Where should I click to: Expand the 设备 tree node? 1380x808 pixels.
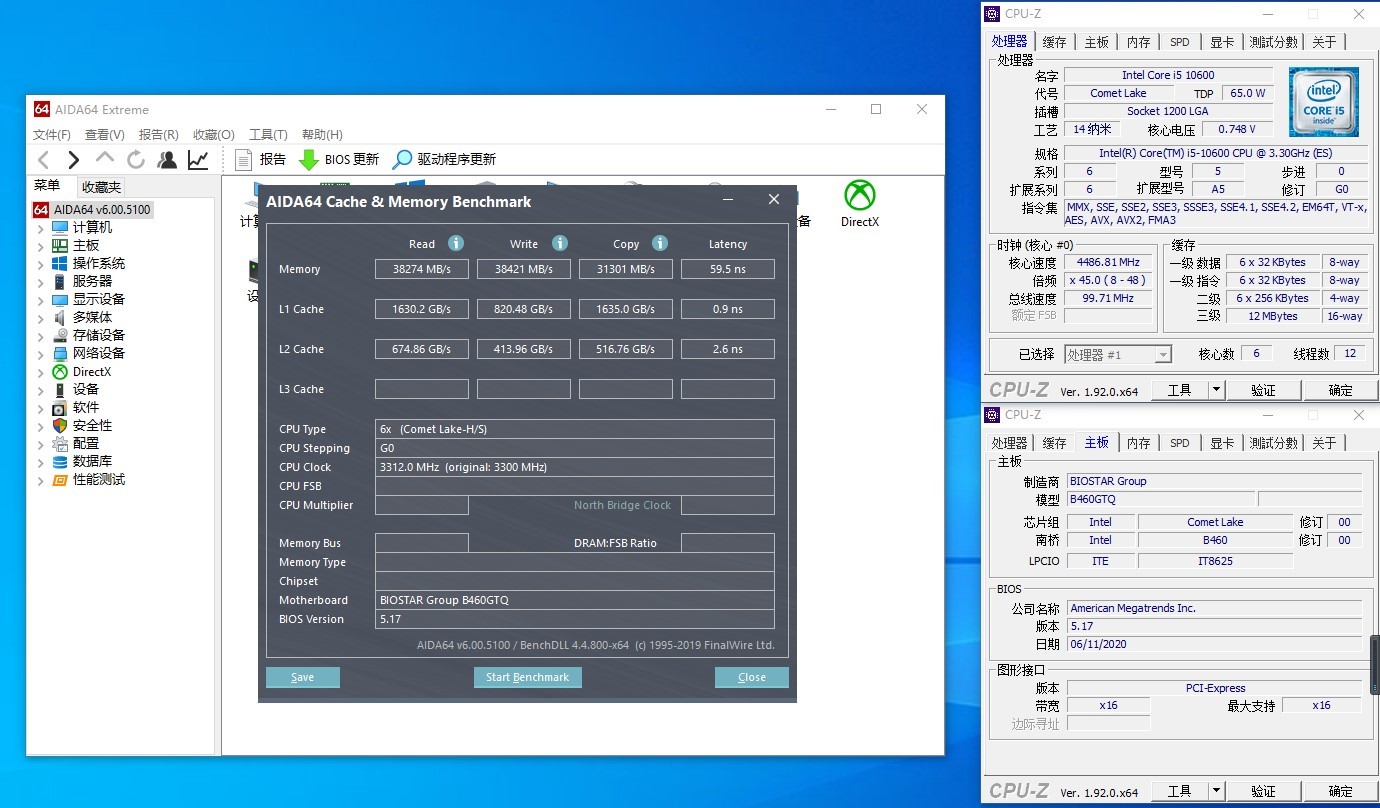tap(41, 390)
